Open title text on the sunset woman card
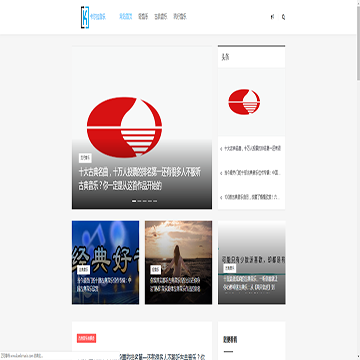360x360 pixels. 175,284
